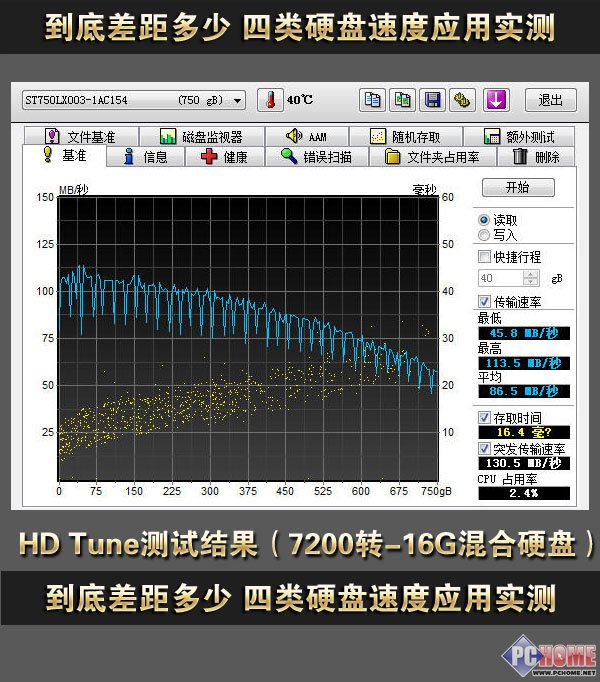Image resolution: width=600 pixels, height=682 pixels.
Task: Switch to the 磁盘监视器 tab
Action: click(x=202, y=137)
